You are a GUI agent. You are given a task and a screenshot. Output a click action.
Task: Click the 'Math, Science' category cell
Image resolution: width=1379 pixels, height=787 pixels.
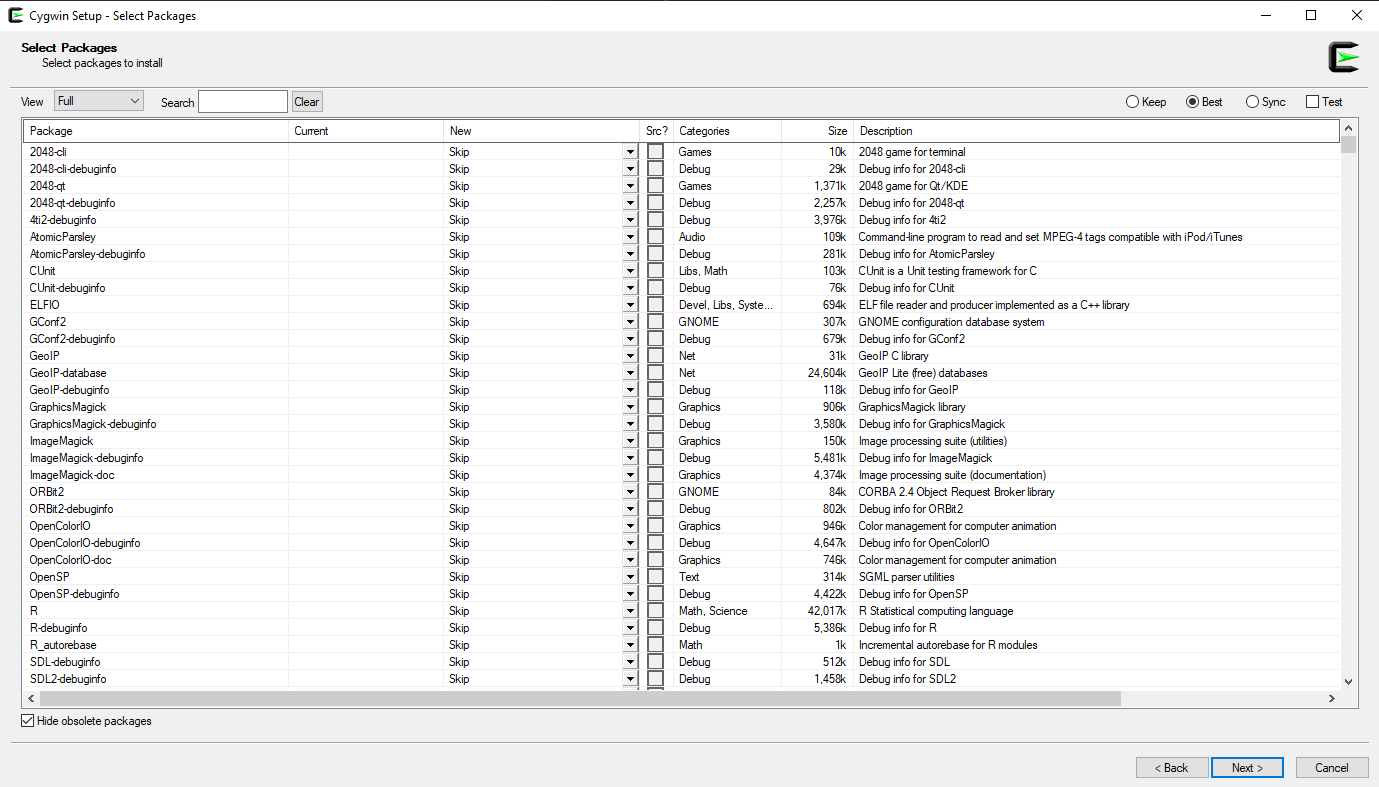pyautogui.click(x=713, y=611)
